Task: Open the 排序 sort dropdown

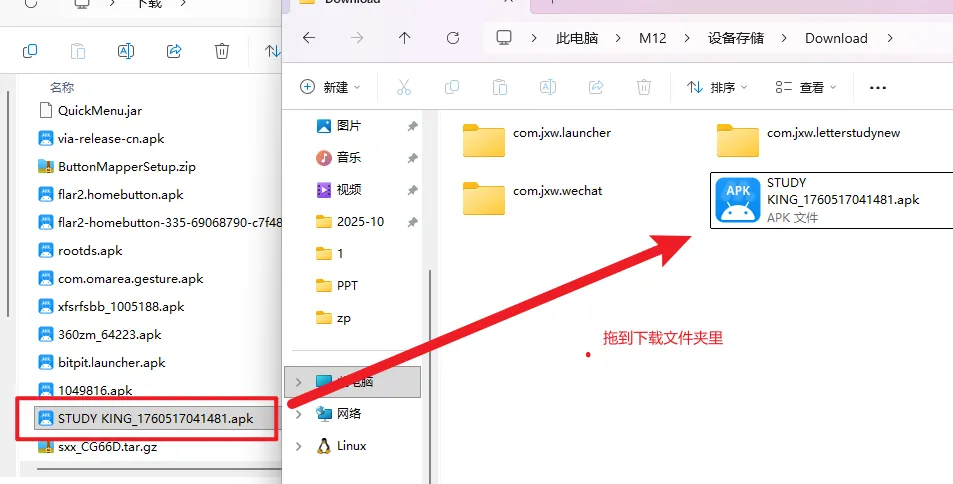Action: [717, 88]
